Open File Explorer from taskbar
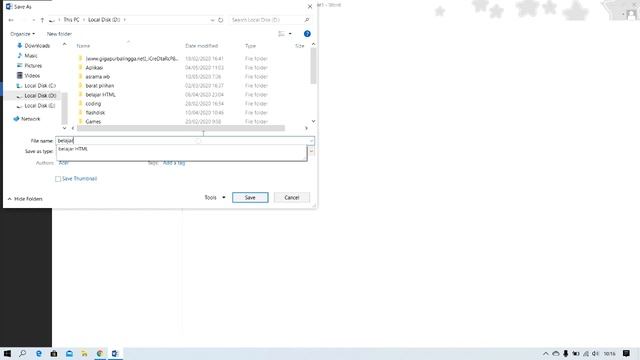 84,353
